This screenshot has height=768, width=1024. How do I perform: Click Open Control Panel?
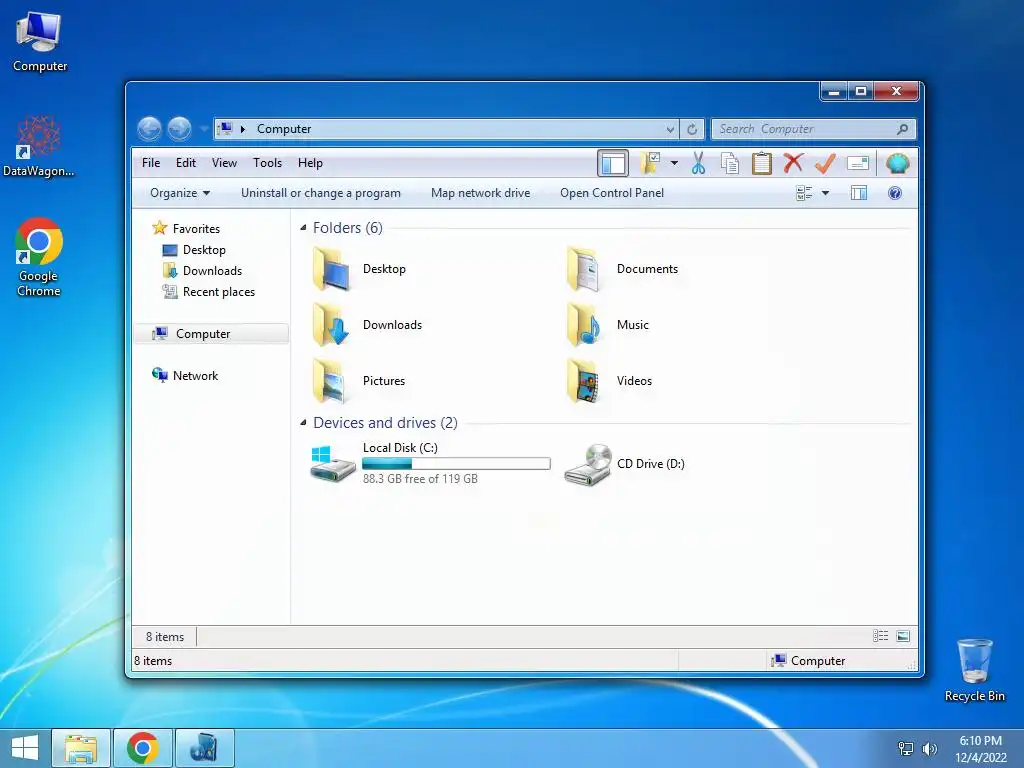612,193
